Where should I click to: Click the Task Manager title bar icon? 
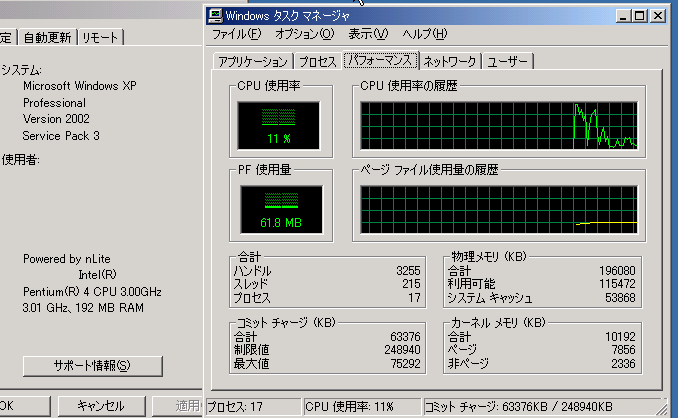pyautogui.click(x=215, y=16)
